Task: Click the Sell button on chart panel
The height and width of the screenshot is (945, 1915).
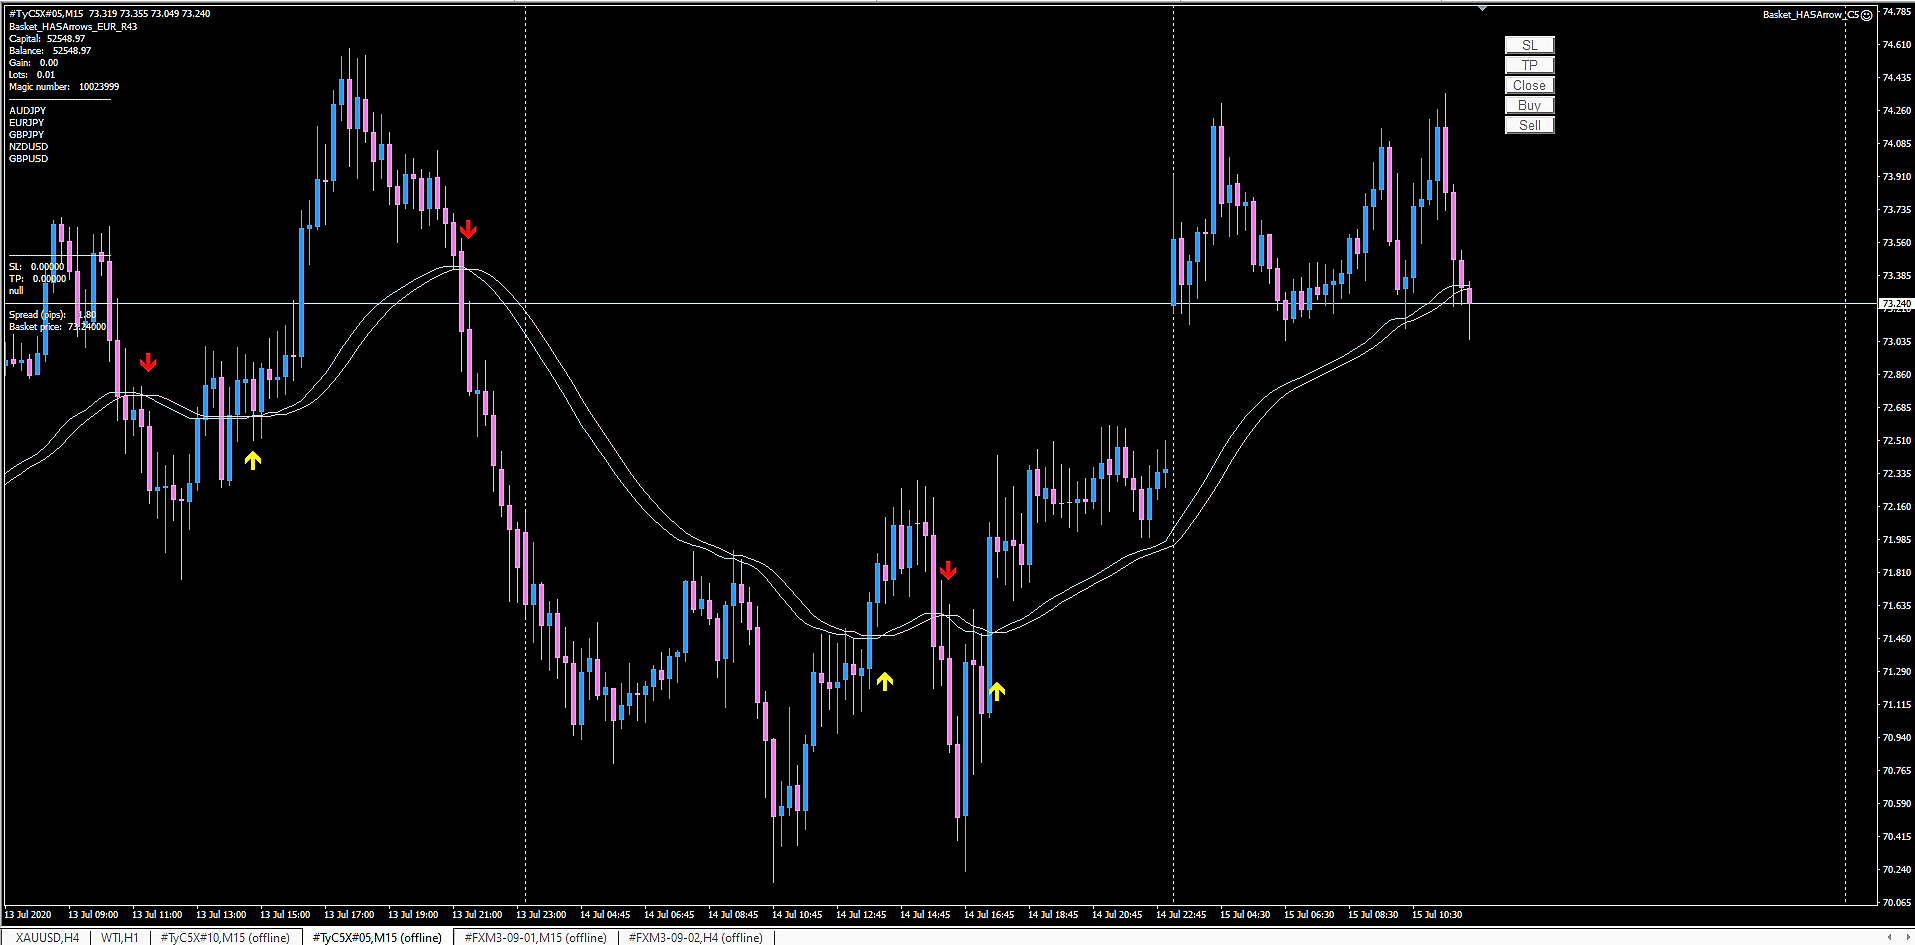Action: click(1529, 125)
